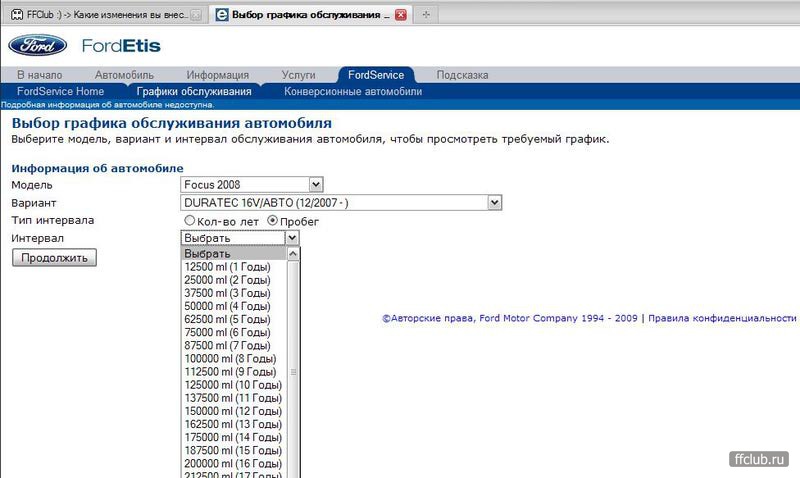Viewport: 800px width, 478px height.
Task: Click the Ford oval logo
Action: tap(37, 45)
